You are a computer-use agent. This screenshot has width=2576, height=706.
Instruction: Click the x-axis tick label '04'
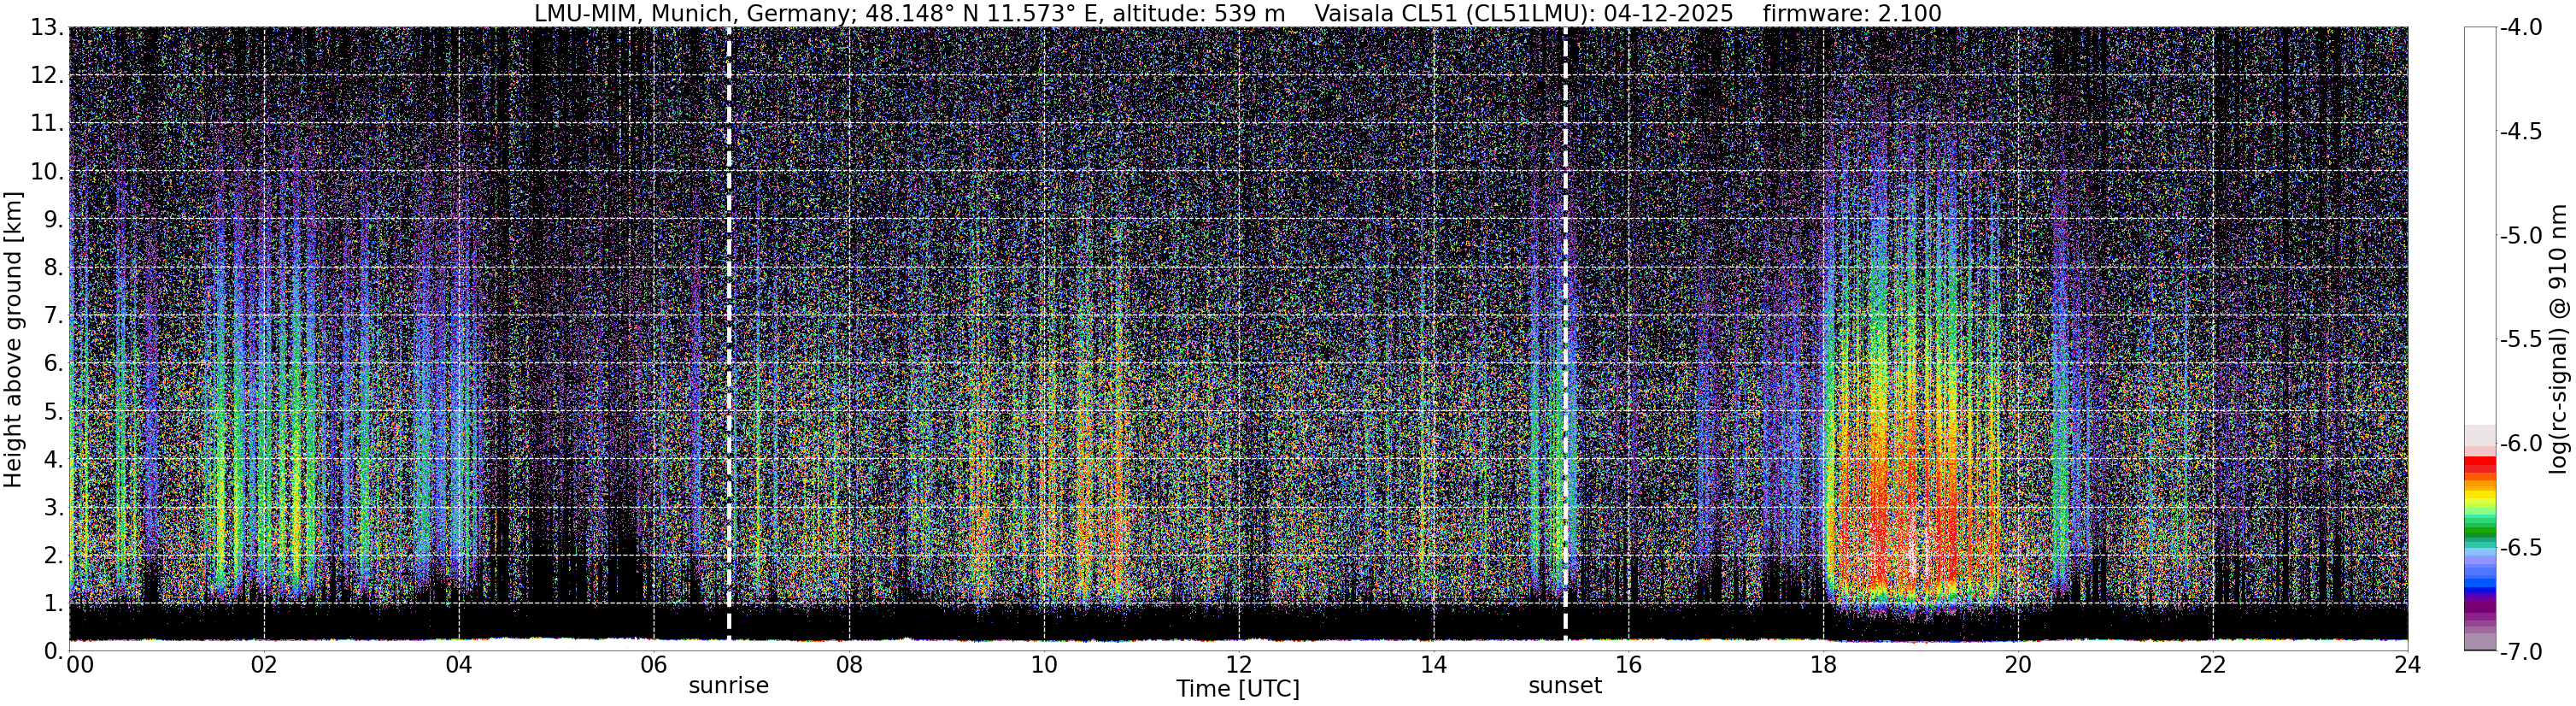click(x=459, y=665)
